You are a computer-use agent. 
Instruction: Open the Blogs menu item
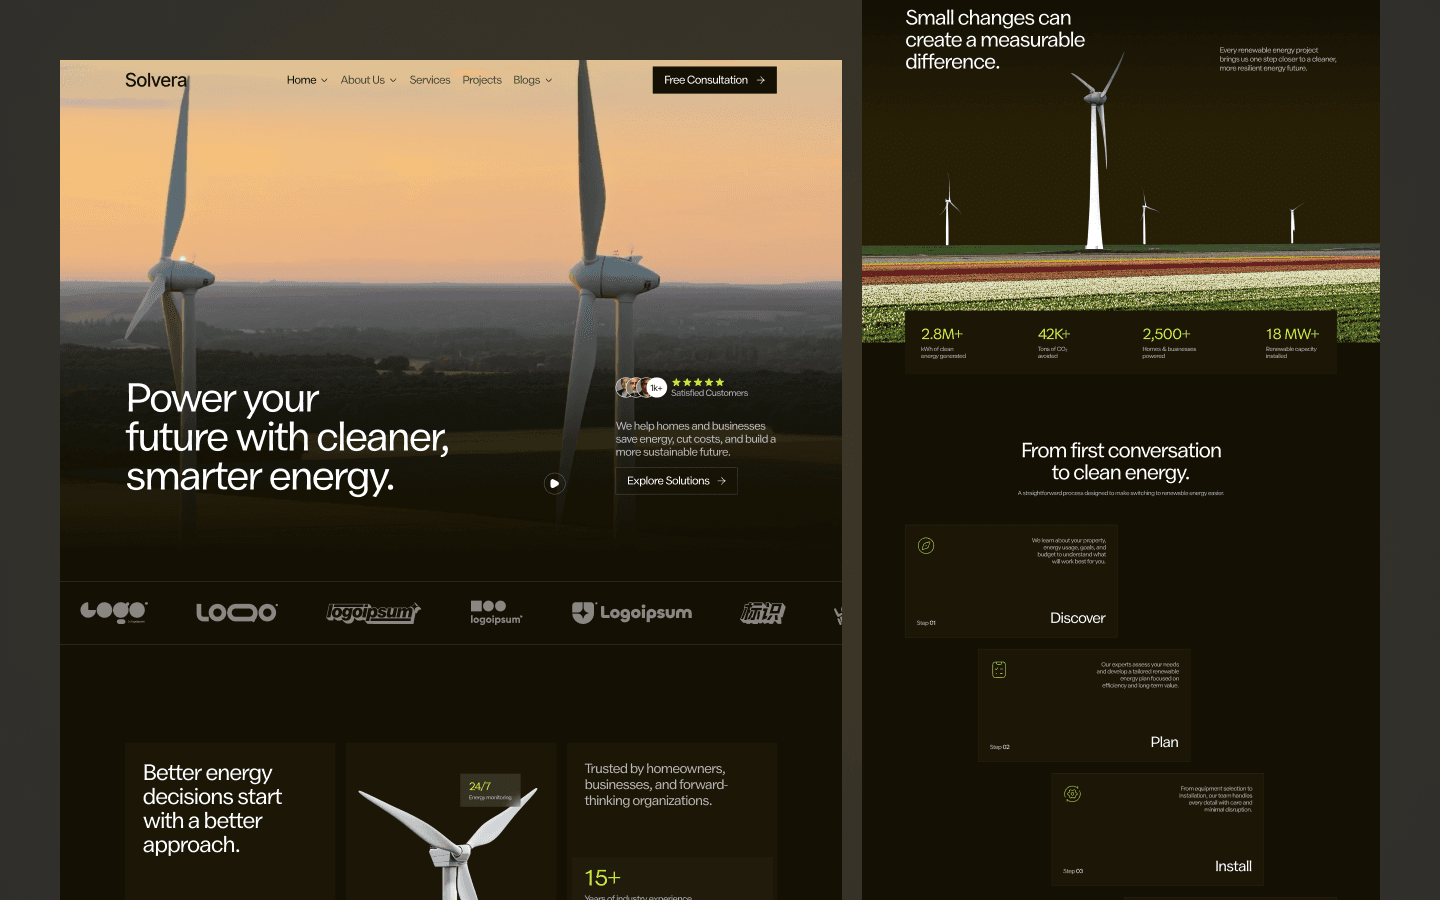coord(526,80)
